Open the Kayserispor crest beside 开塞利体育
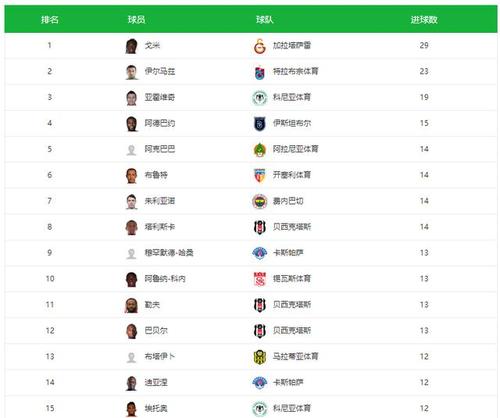The image size is (500, 418). pos(260,175)
